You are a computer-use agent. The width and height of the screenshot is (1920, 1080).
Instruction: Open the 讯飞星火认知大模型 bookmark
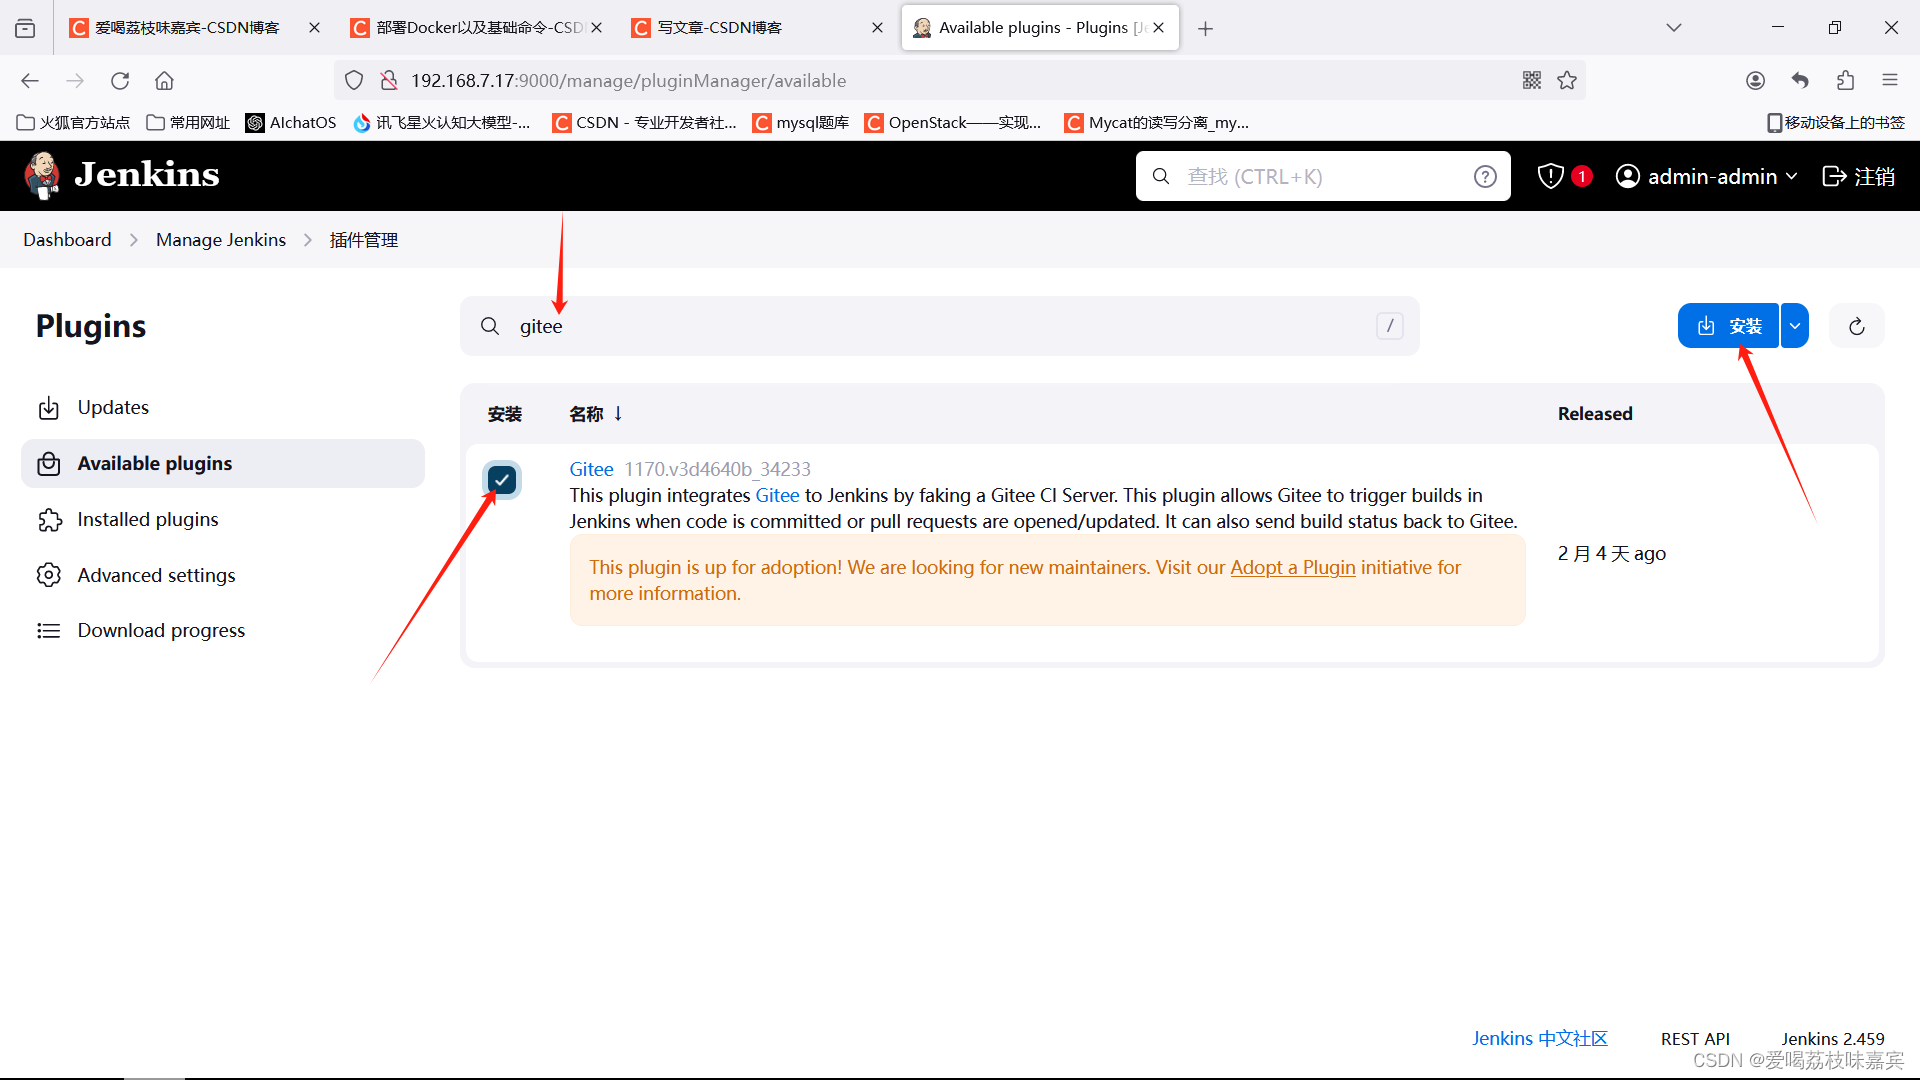pyautogui.click(x=442, y=122)
